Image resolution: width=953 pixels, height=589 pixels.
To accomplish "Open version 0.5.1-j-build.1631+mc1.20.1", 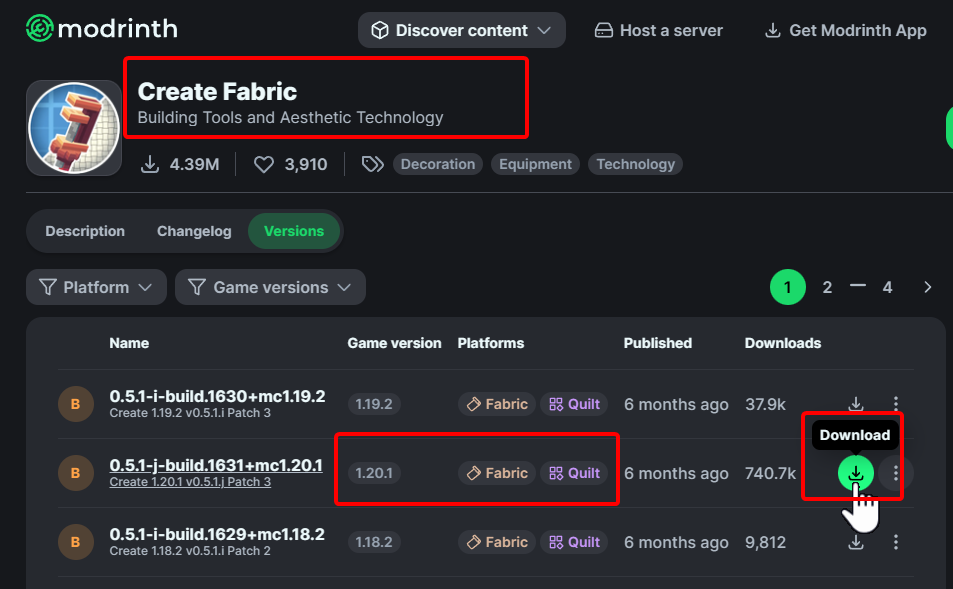I will click(x=216, y=465).
